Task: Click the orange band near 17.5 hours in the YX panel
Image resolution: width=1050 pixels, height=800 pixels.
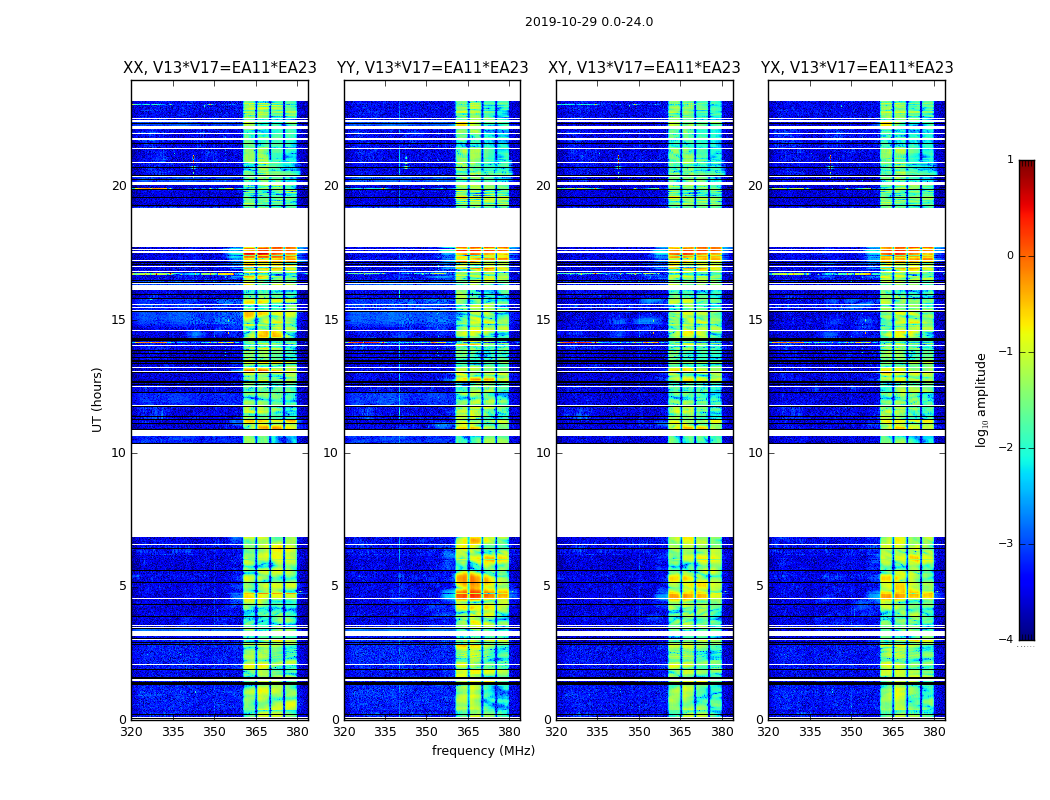Action: (907, 253)
